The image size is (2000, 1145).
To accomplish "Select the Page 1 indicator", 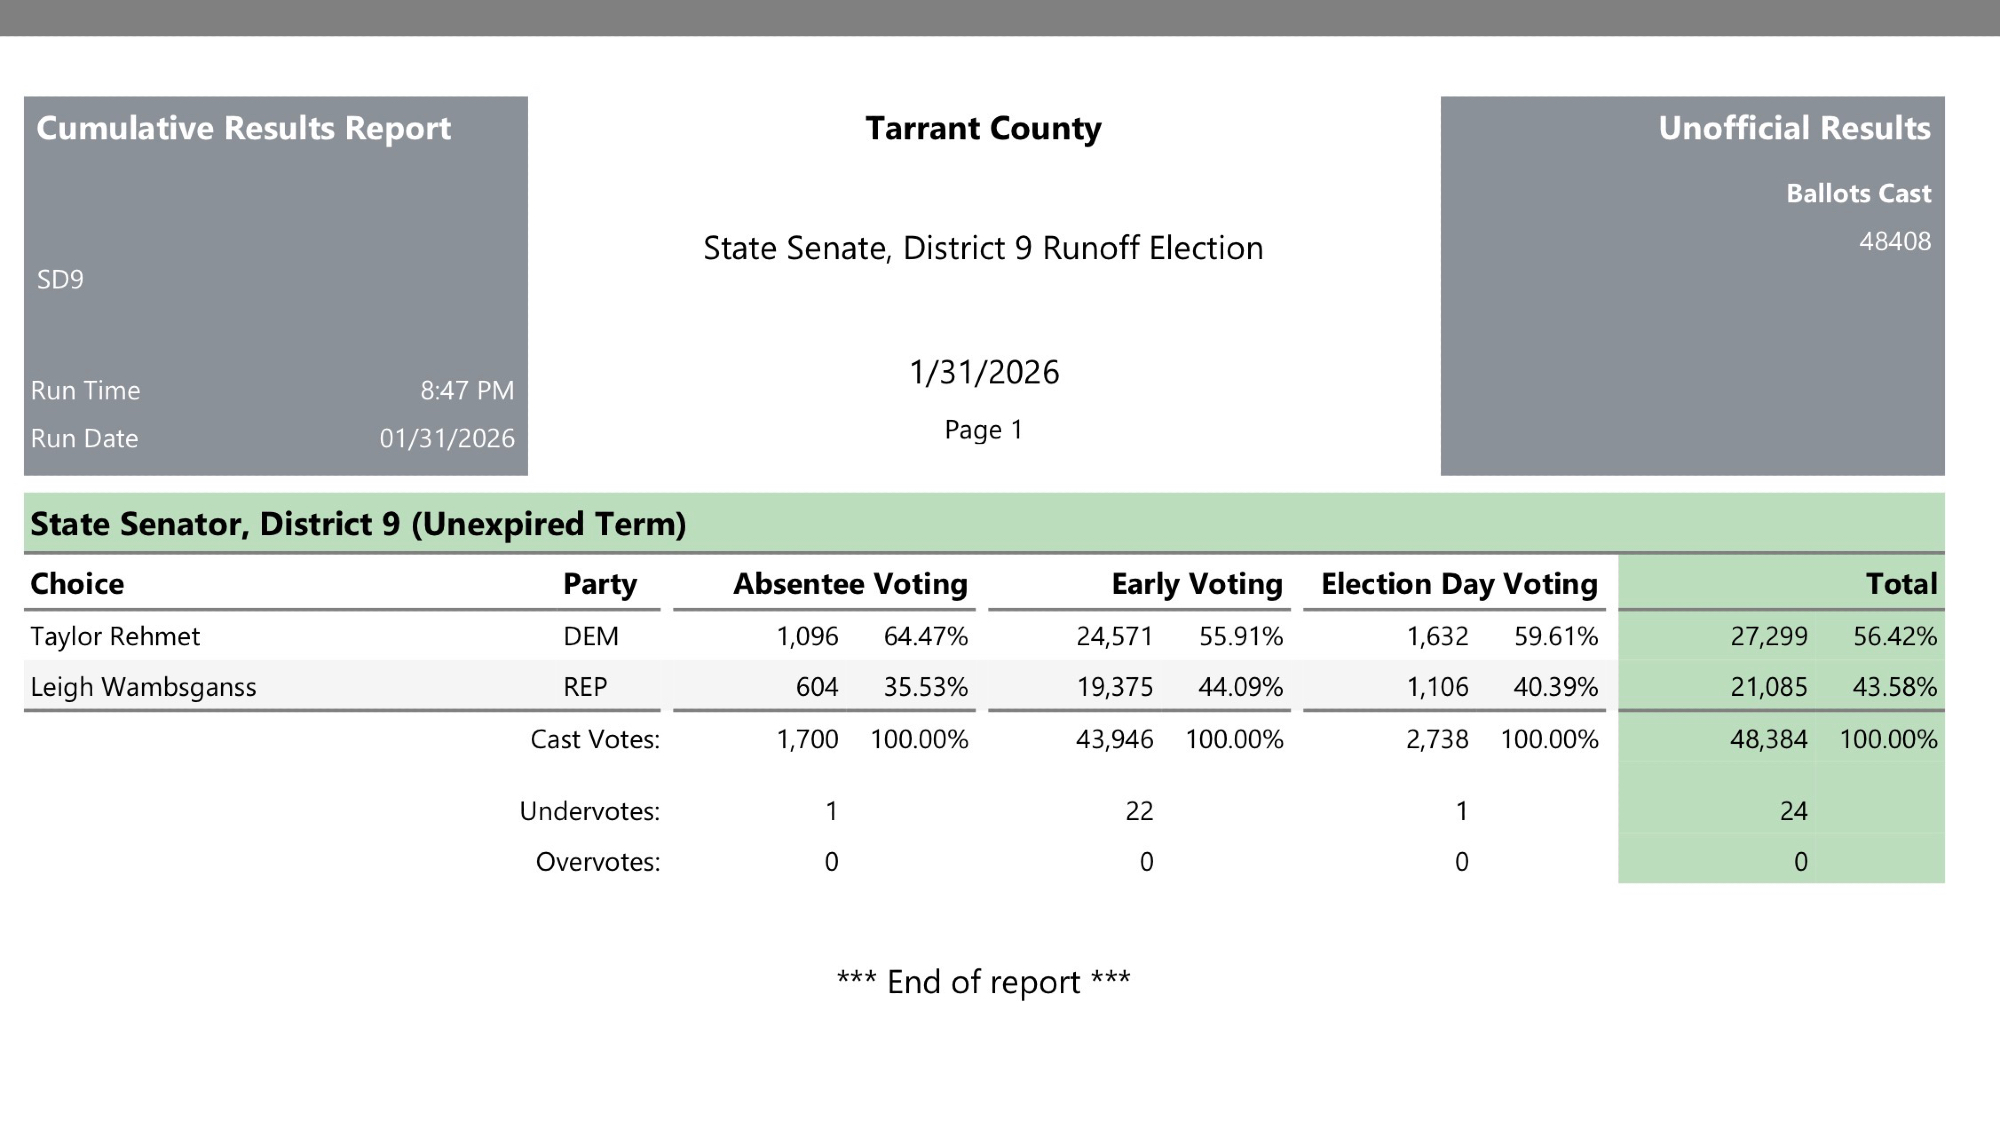I will [x=983, y=430].
